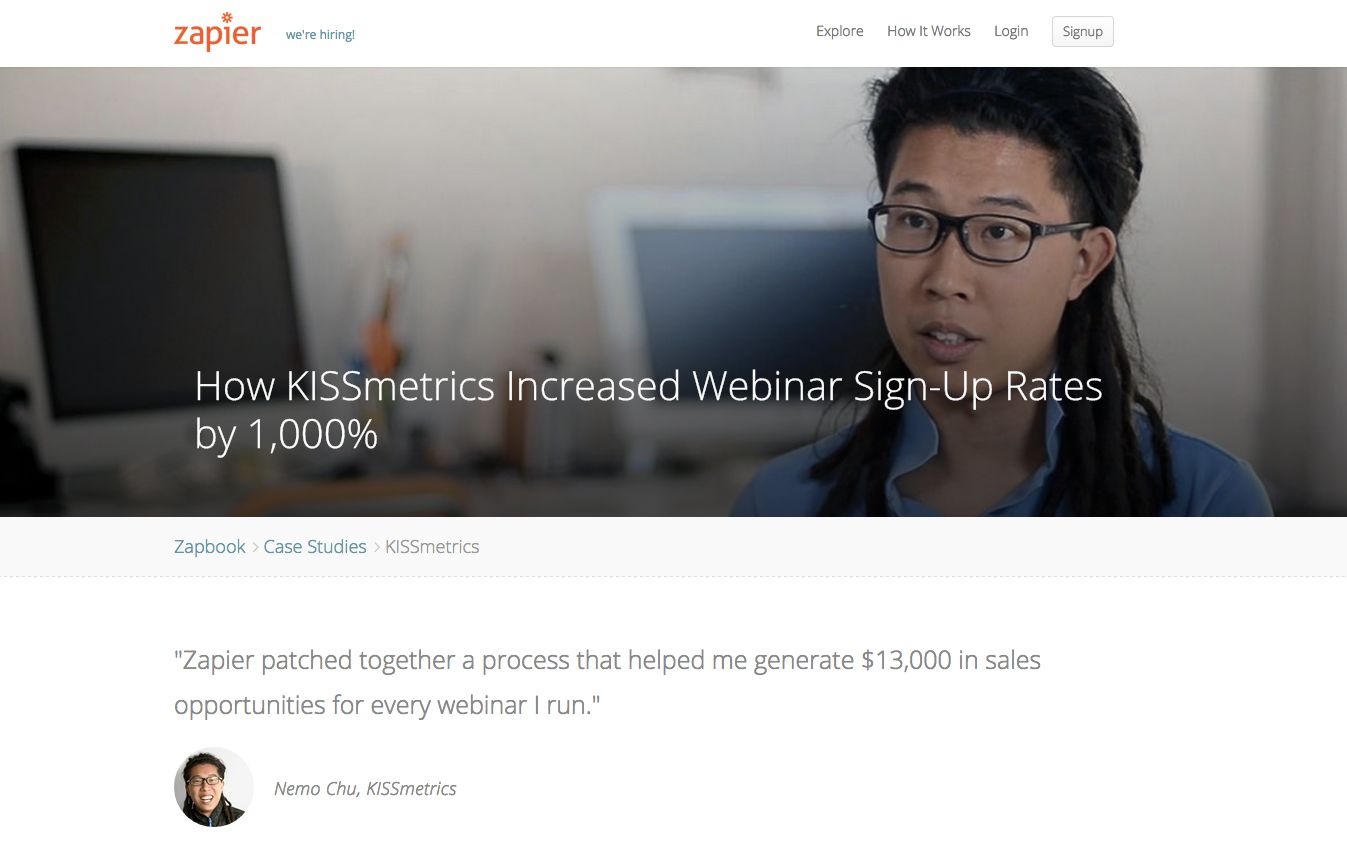The height and width of the screenshot is (849, 1347).
Task: Click the KISSmetrics Webinar Sign-Up headline
Action: point(648,387)
